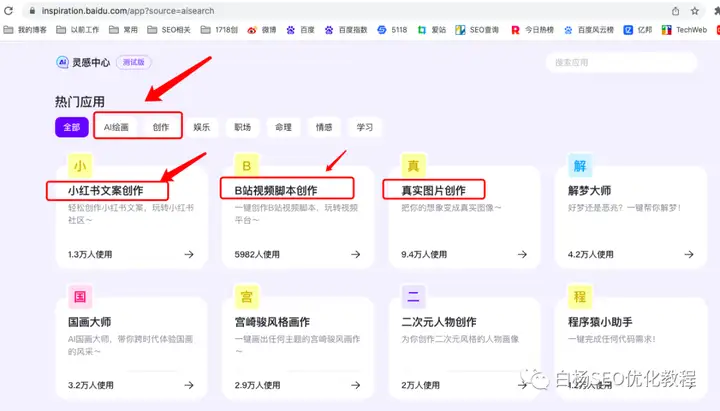Reload the page with the refresh icon
This screenshot has height=411, width=720.
click(x=8, y=11)
